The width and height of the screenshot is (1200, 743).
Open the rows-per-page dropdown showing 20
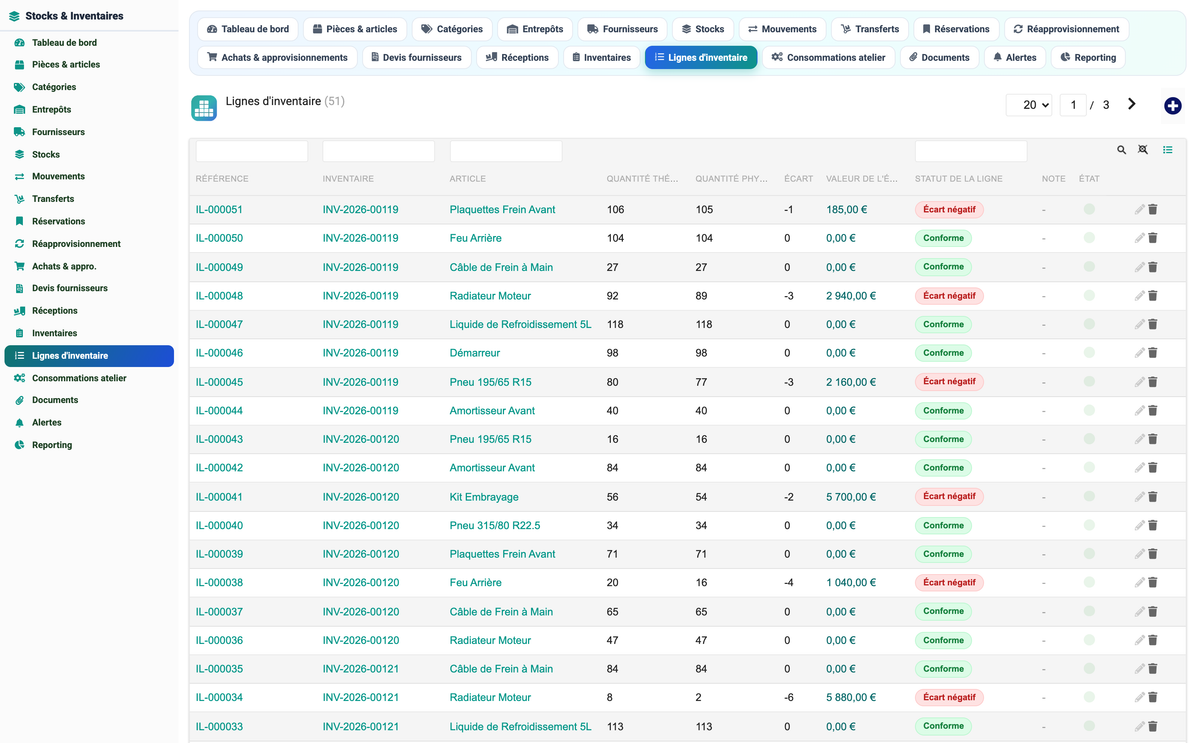click(x=1029, y=105)
